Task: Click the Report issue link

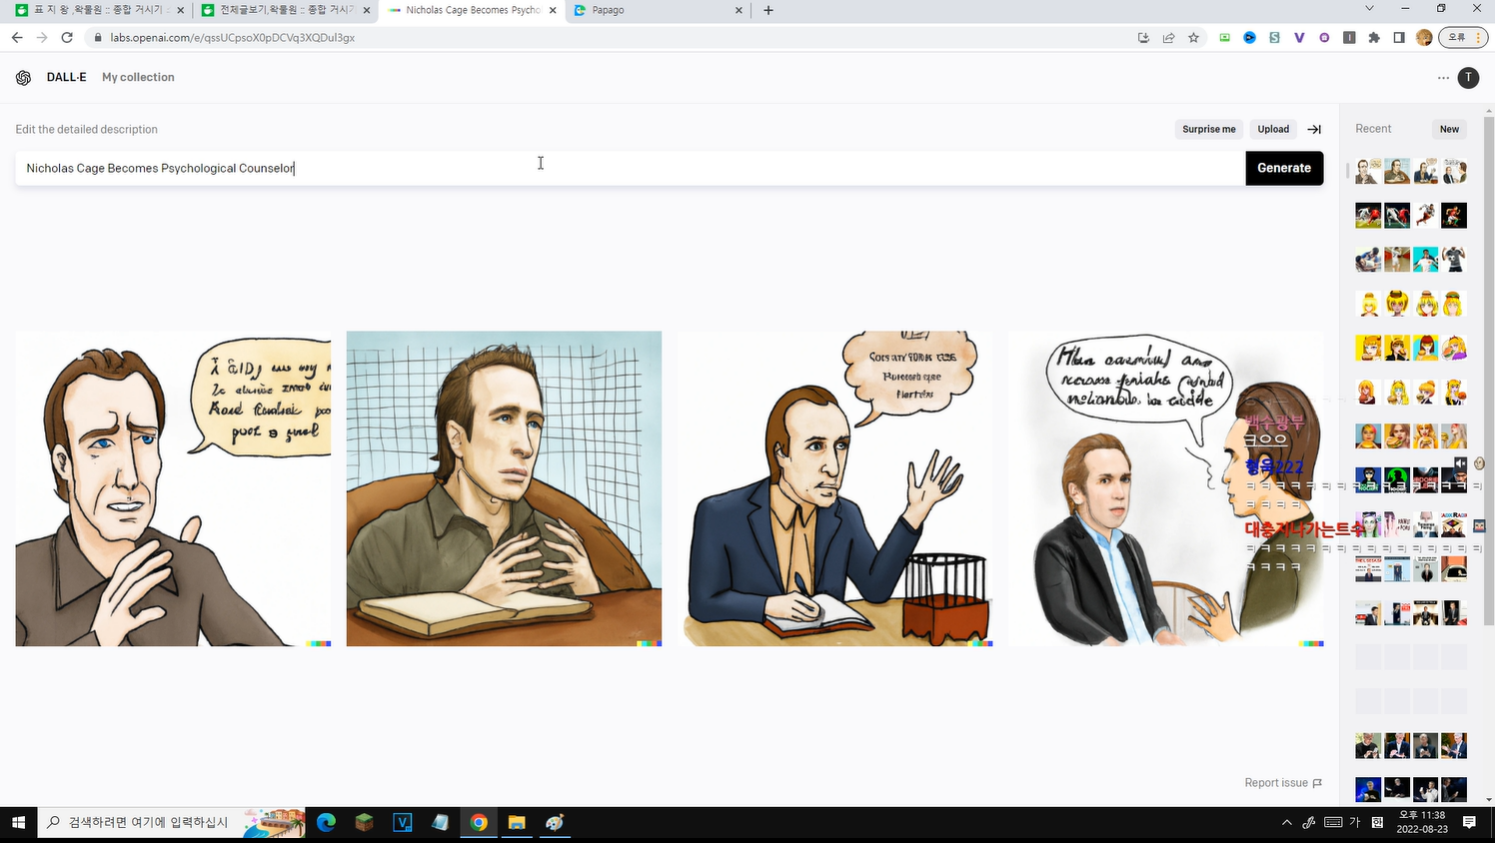Action: [x=1283, y=783]
